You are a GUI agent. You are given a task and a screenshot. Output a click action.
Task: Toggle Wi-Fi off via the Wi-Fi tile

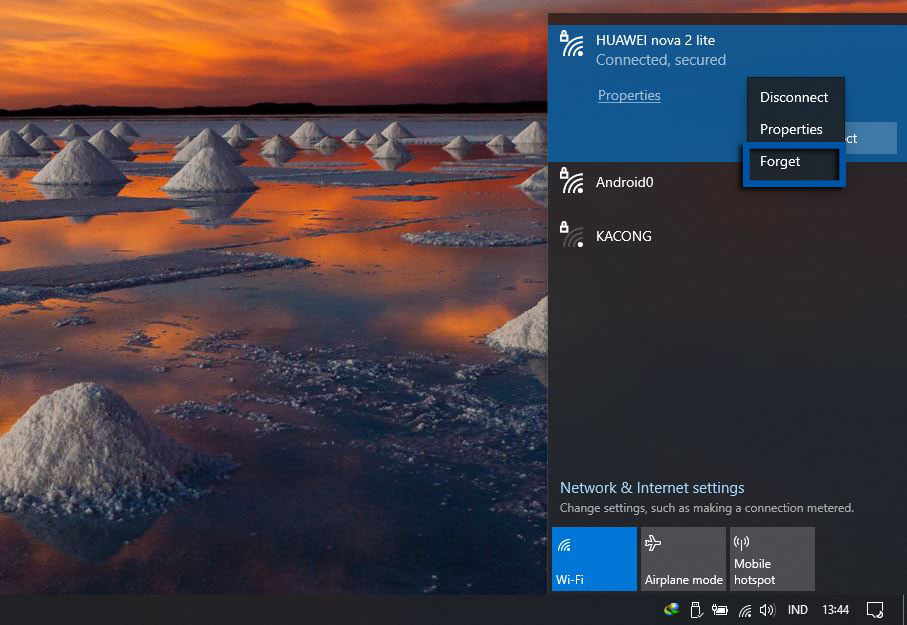coord(594,558)
